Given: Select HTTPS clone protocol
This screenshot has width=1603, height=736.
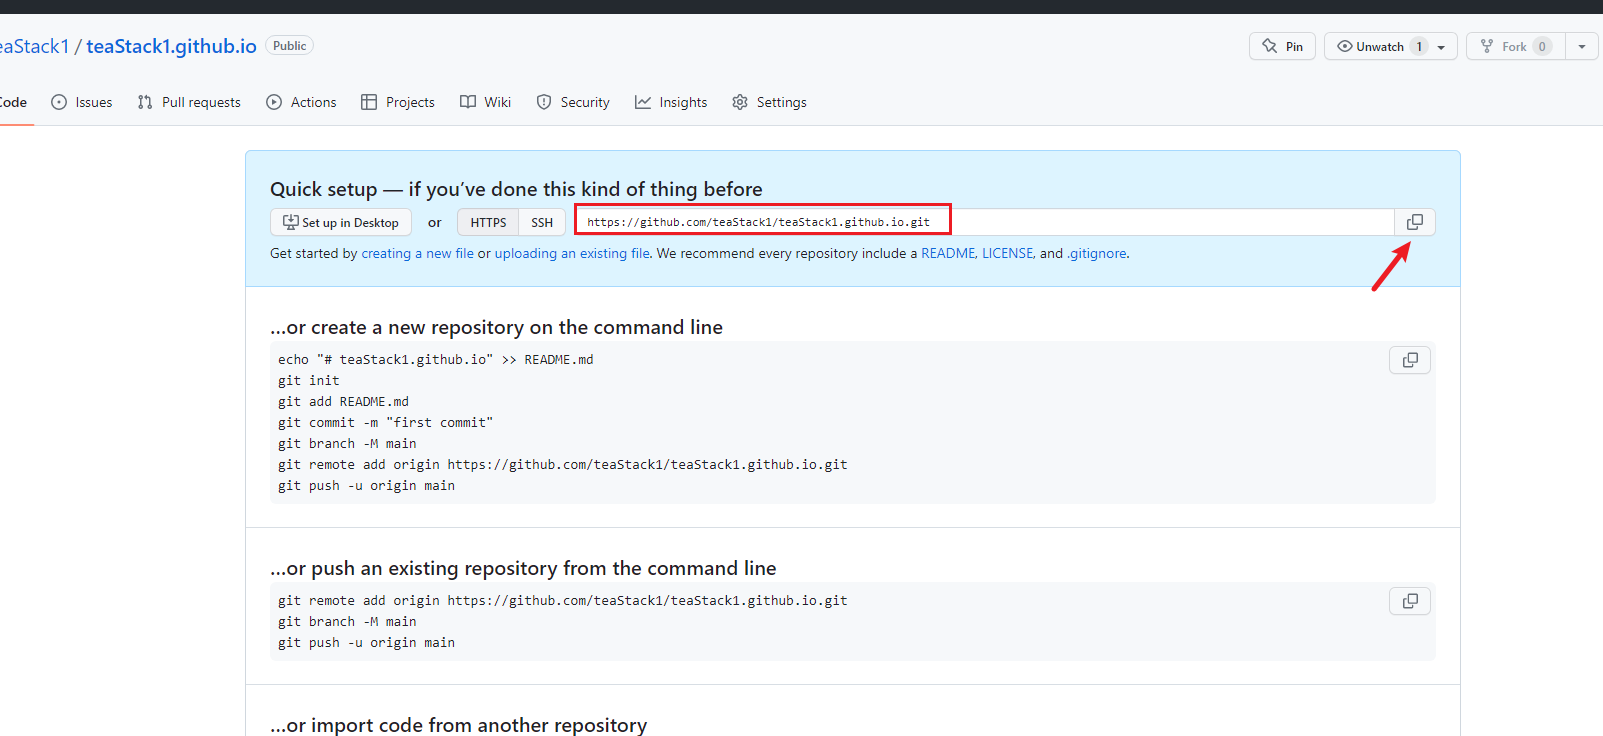Looking at the screenshot, I should 488,222.
